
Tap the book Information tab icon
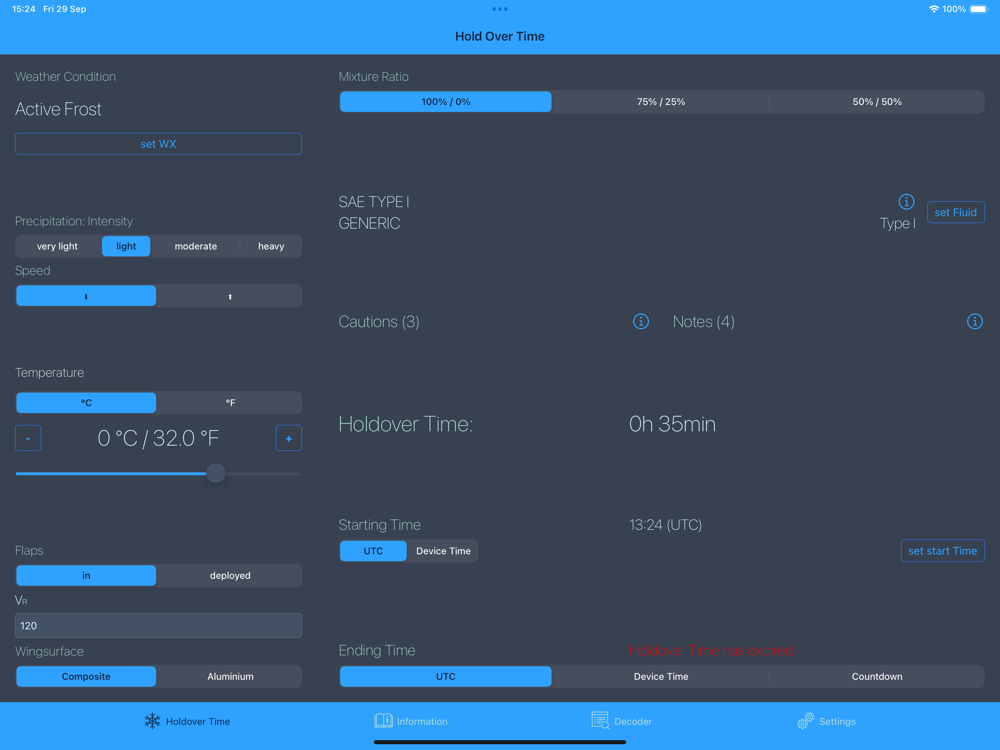[383, 721]
